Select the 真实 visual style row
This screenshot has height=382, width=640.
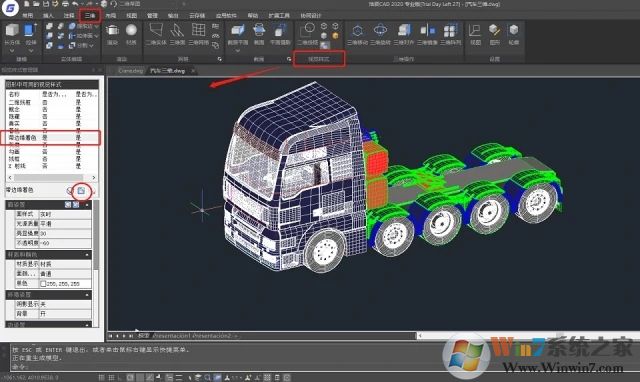coord(51,123)
